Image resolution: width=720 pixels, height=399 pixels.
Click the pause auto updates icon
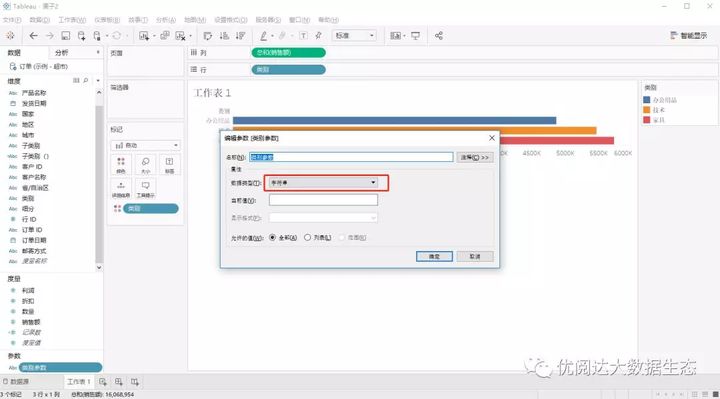coord(97,35)
